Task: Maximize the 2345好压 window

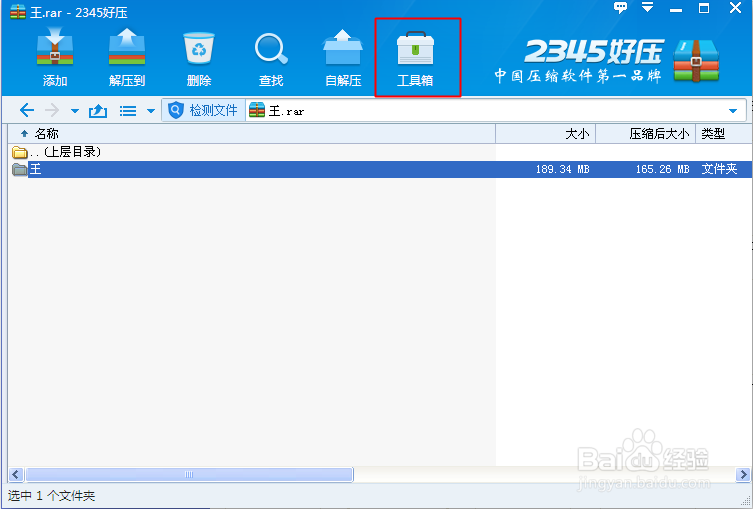Action: 704,8
